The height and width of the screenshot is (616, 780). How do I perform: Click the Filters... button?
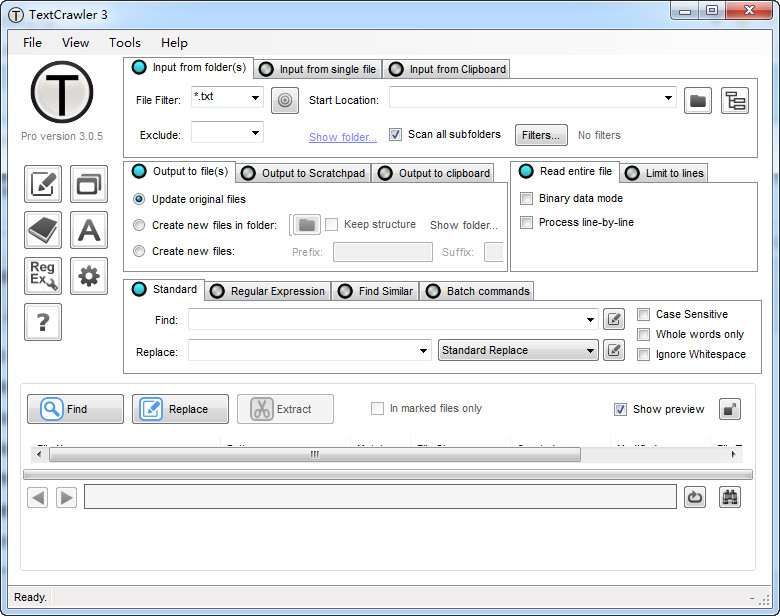coord(541,135)
